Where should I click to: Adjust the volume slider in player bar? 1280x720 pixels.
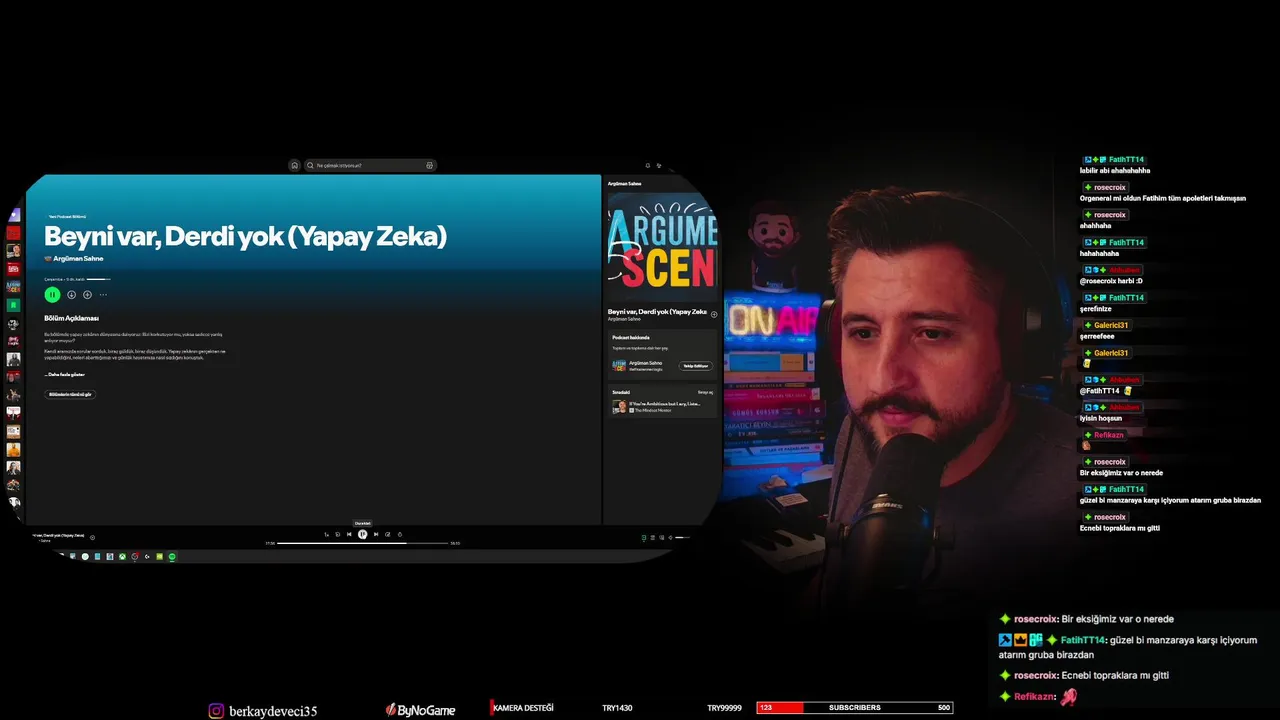point(683,537)
